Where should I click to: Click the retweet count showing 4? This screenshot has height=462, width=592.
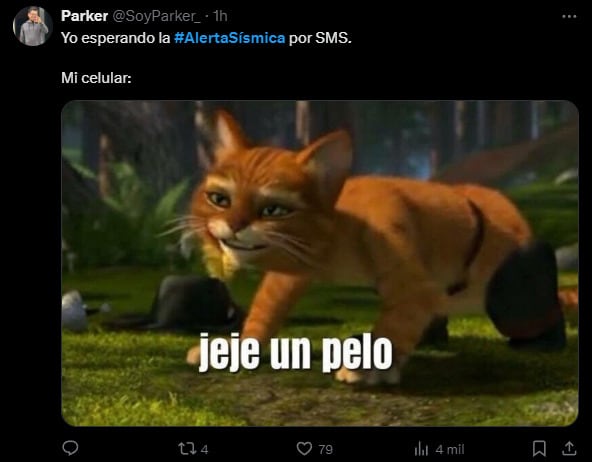tap(204, 449)
